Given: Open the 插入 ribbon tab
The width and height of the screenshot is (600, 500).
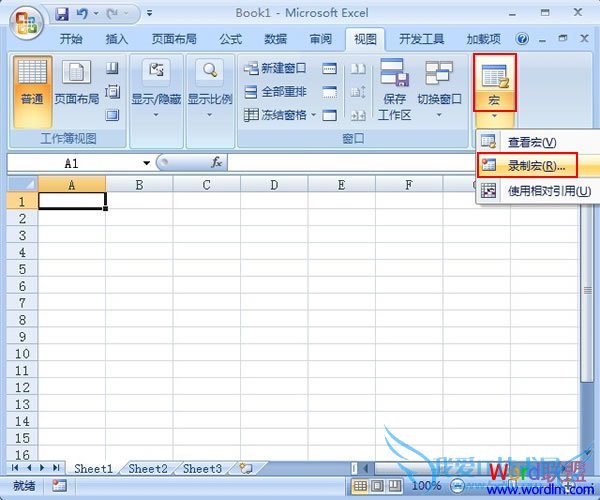Looking at the screenshot, I should tap(116, 39).
